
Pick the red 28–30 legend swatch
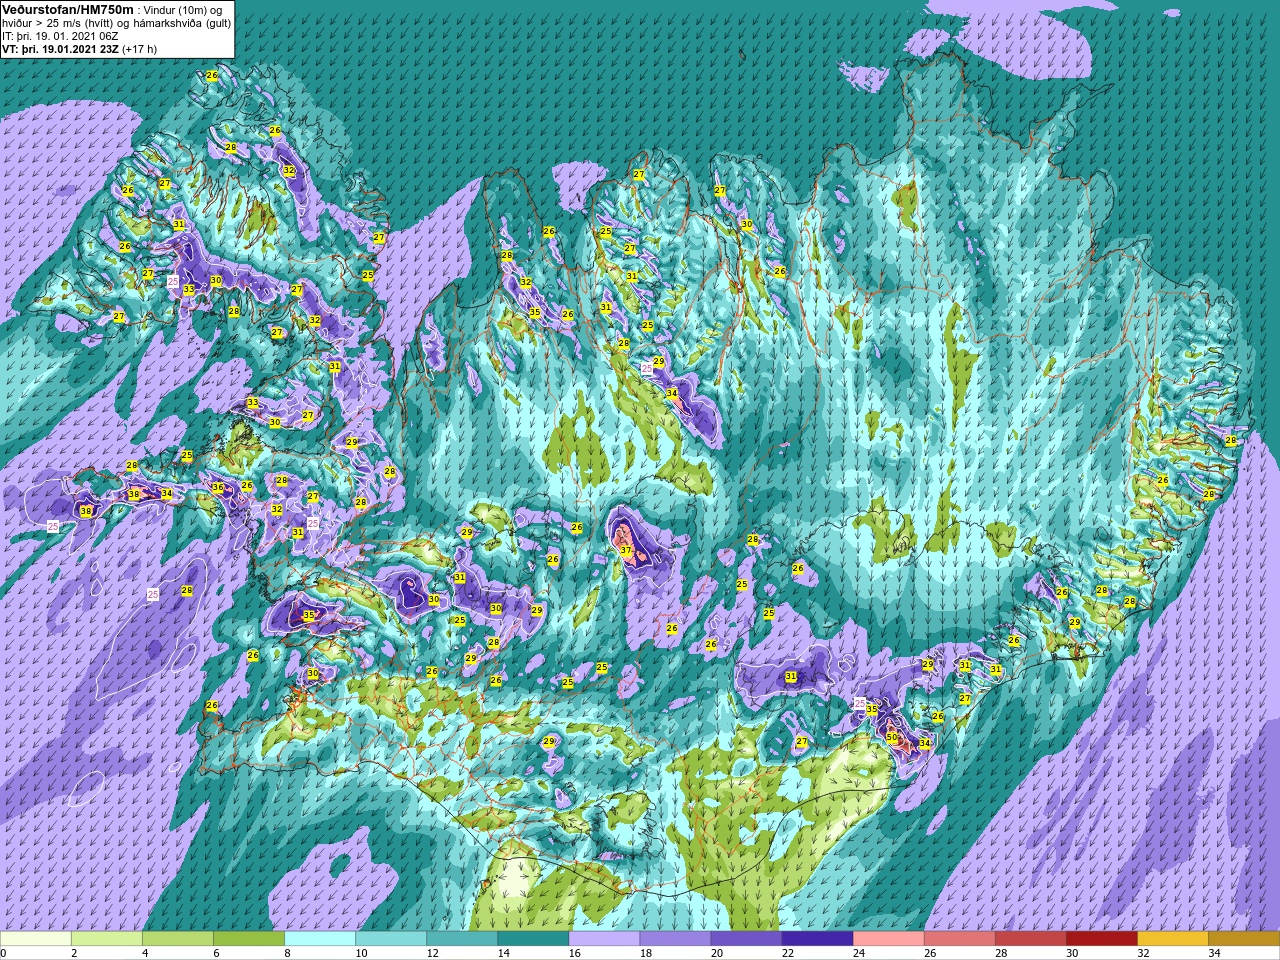click(x=1030, y=939)
